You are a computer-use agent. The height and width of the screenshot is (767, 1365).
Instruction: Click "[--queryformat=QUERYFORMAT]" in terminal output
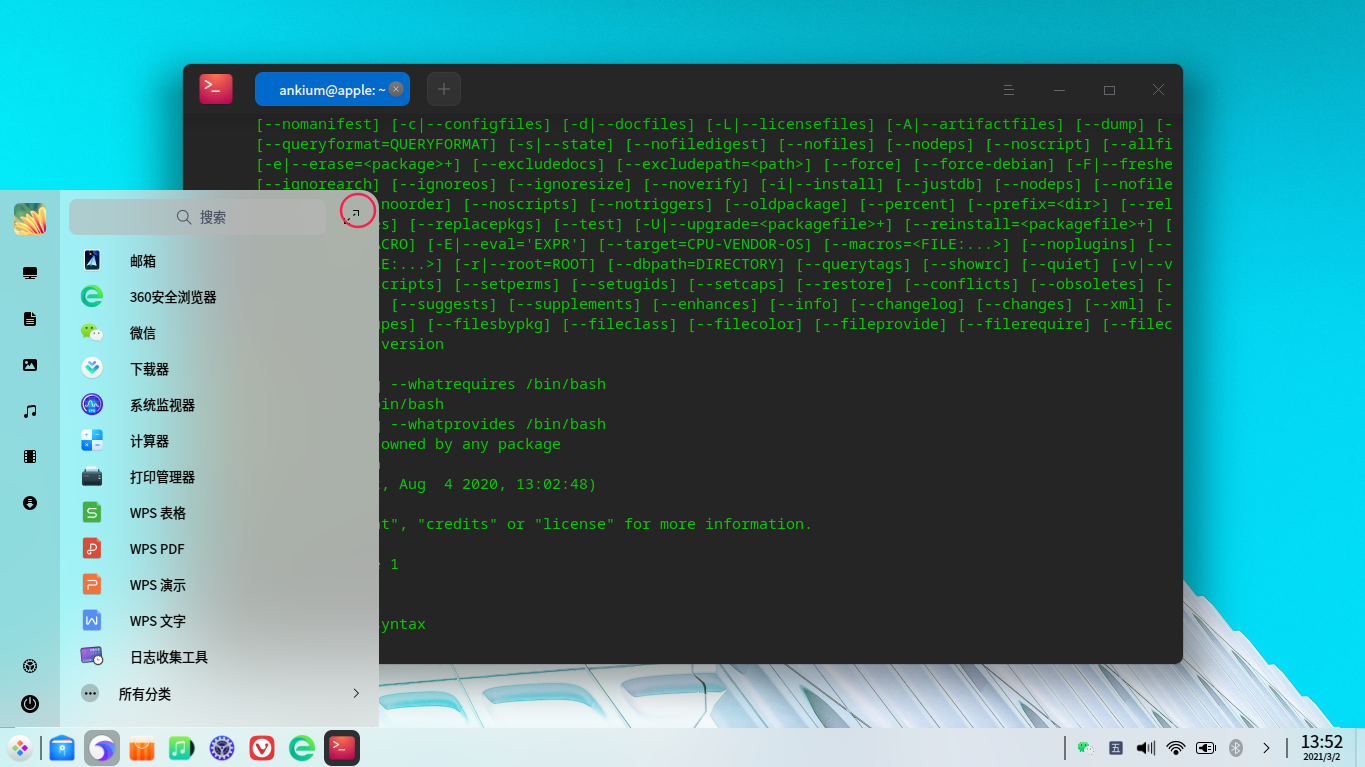[376, 144]
